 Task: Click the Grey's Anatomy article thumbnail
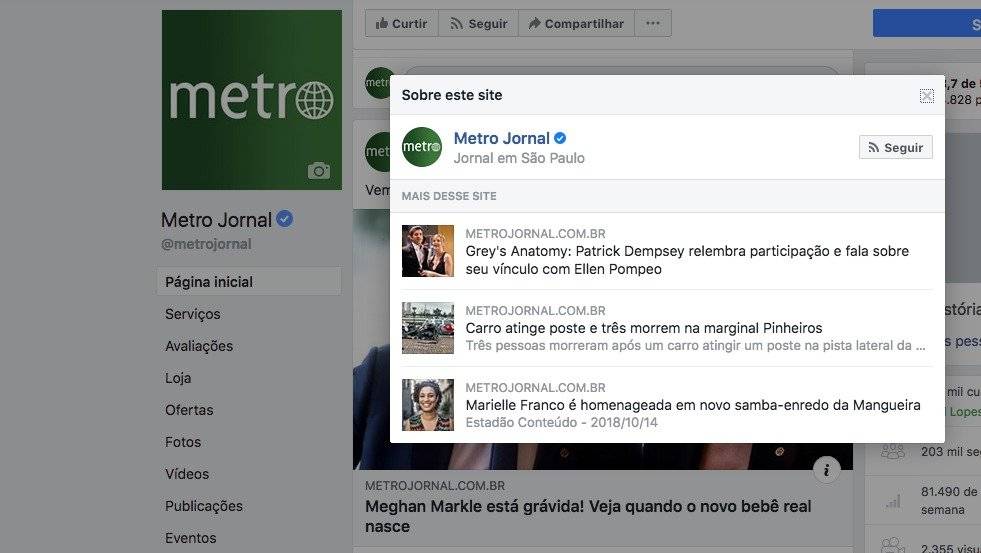(428, 251)
